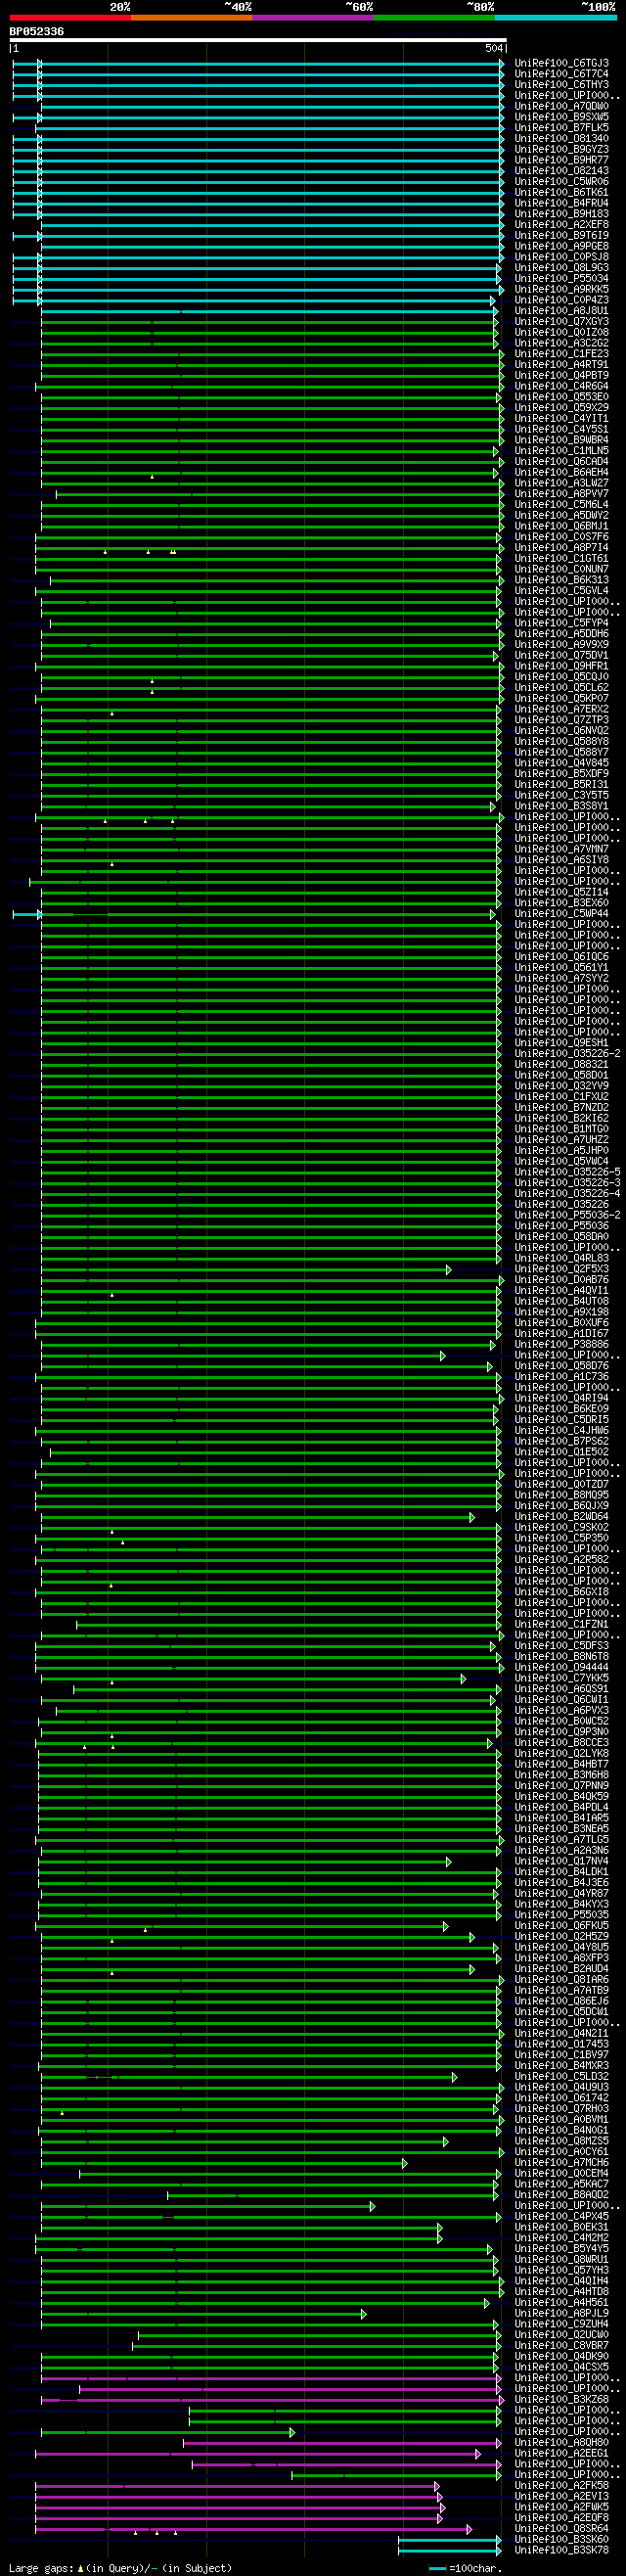Click the white query sequence bar
Image resolution: width=626 pixels, height=2576 pixels.
click(258, 40)
